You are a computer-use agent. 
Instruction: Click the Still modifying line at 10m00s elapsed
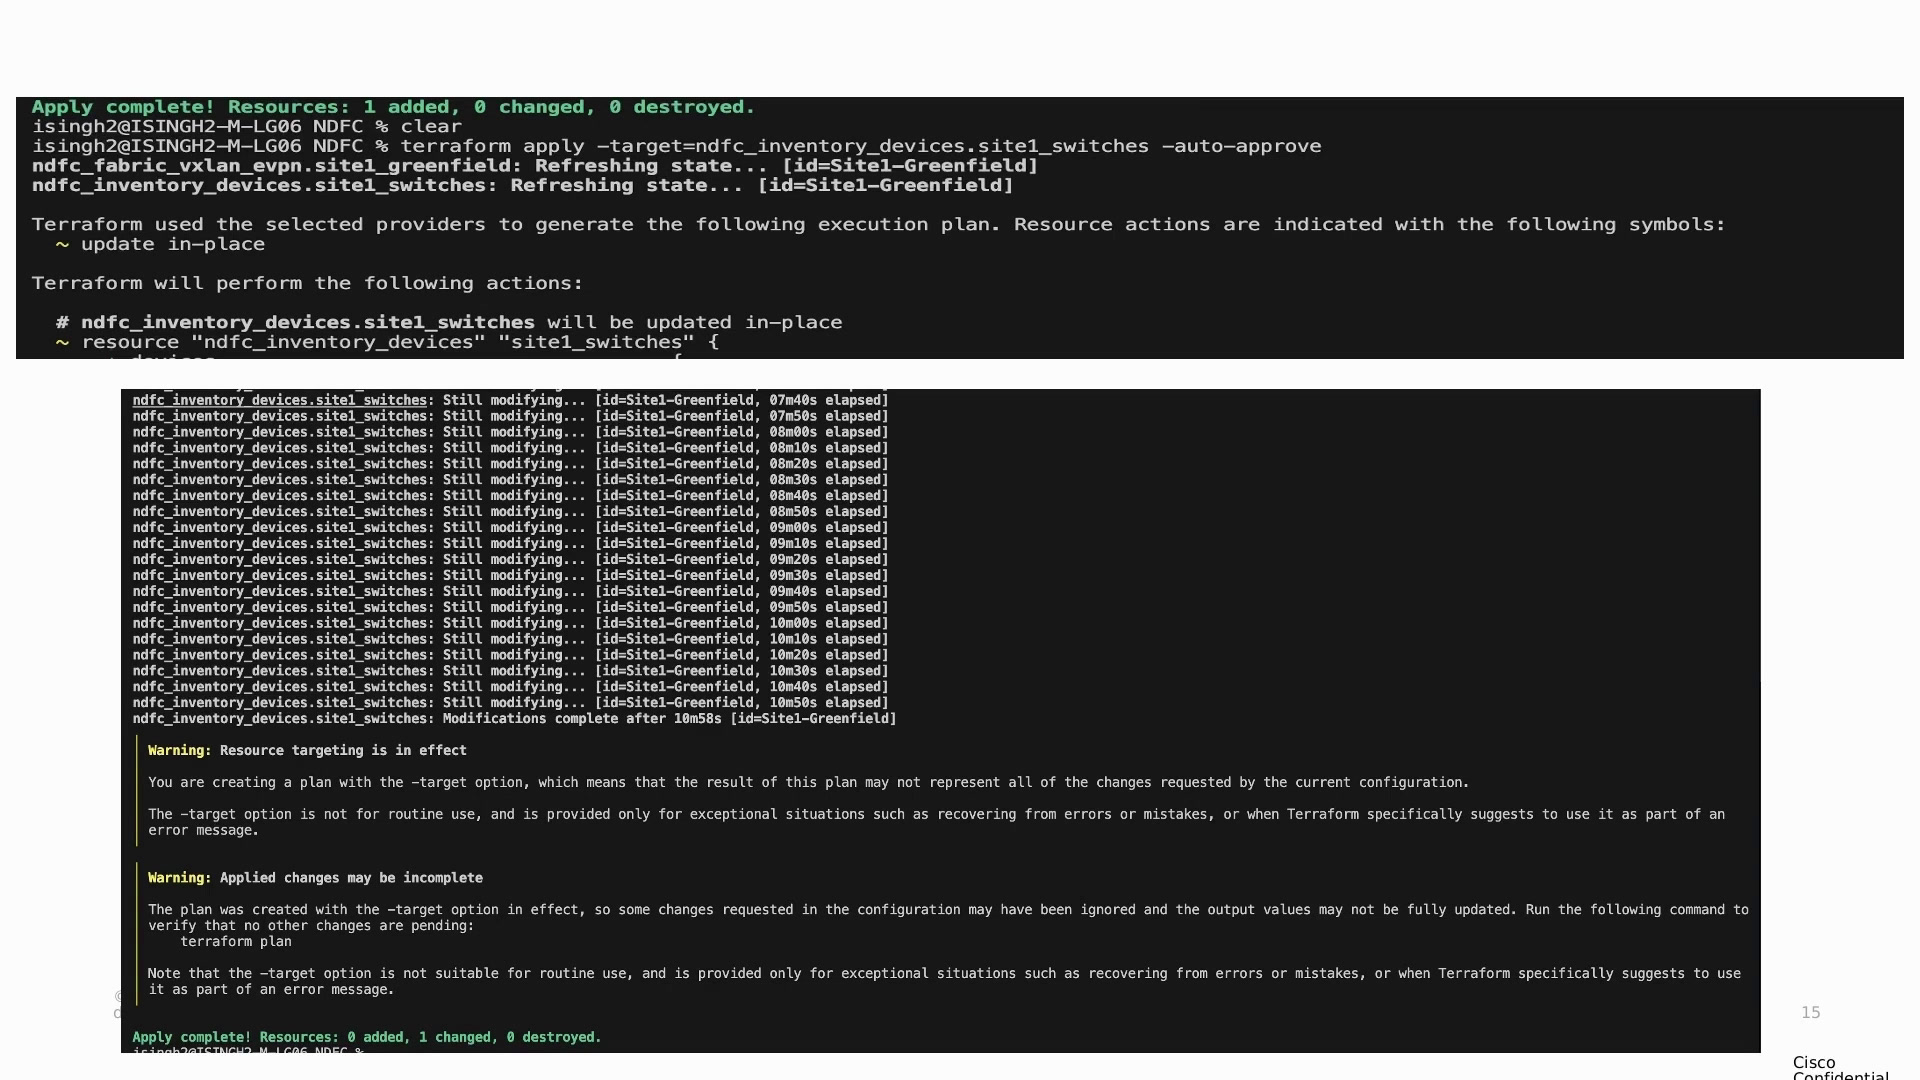[510, 624]
